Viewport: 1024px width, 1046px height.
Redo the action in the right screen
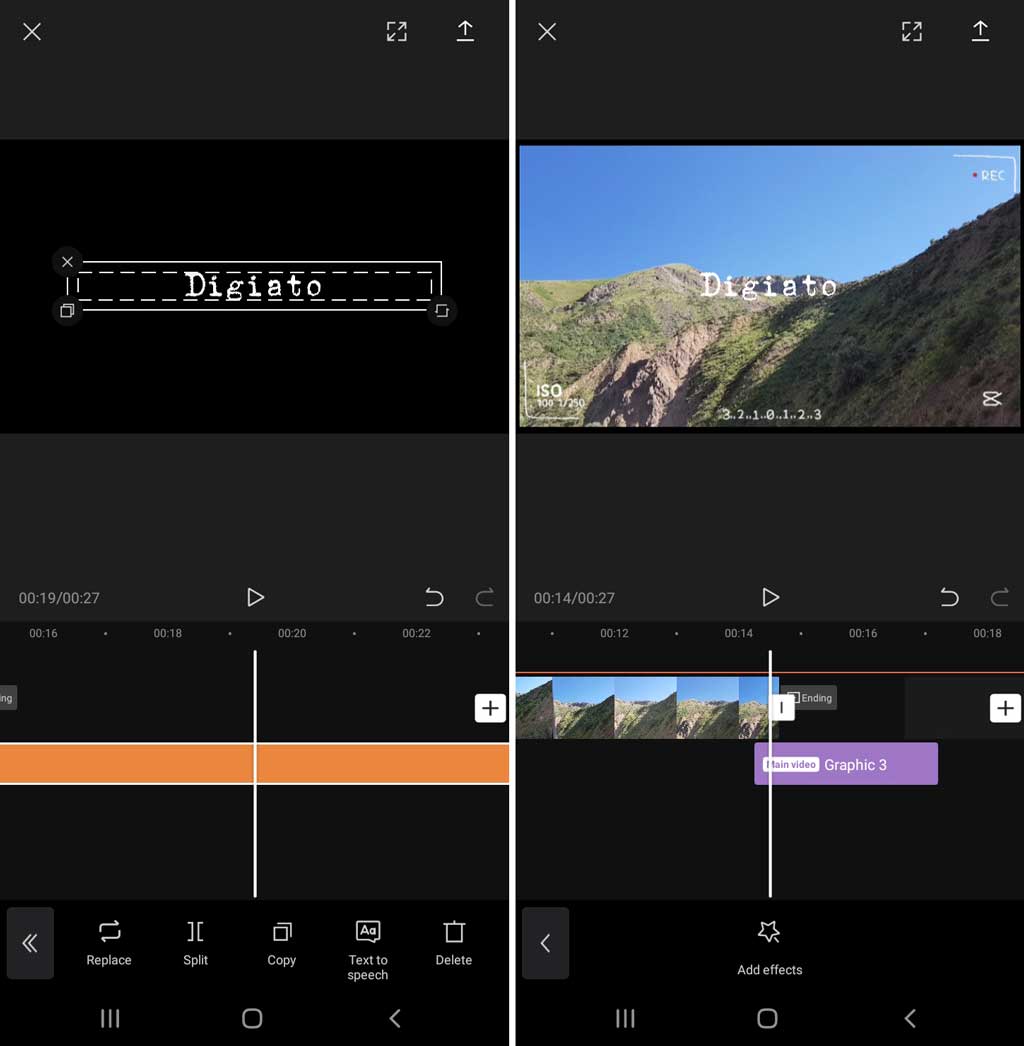[x=999, y=597]
